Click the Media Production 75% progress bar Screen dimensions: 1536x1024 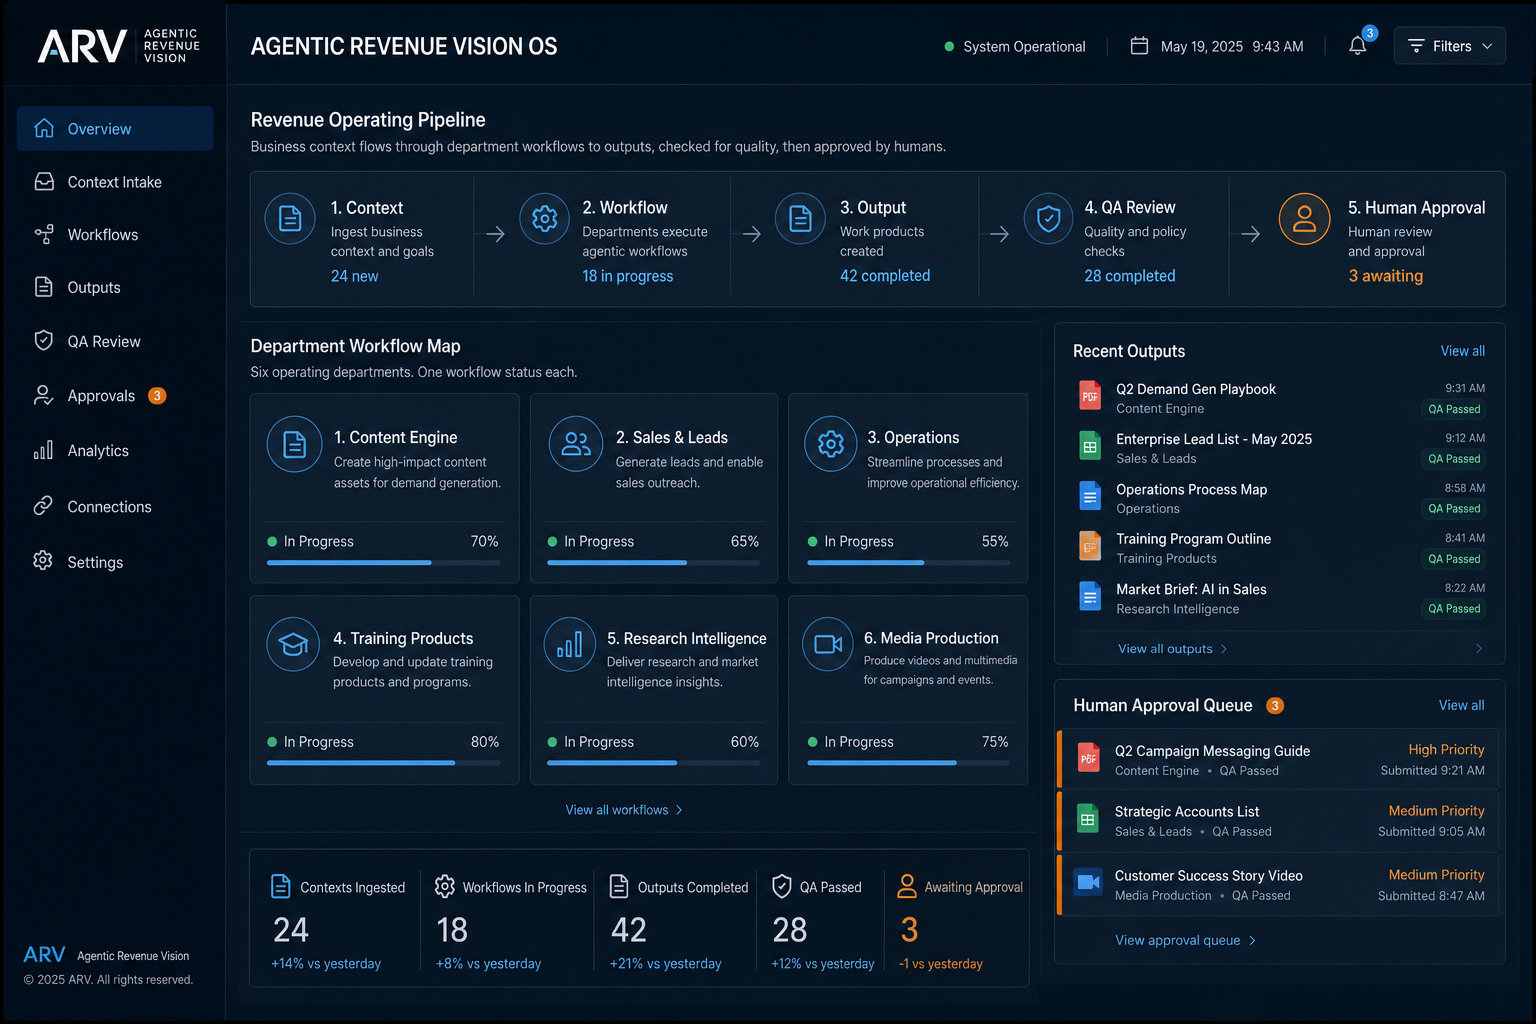908,763
